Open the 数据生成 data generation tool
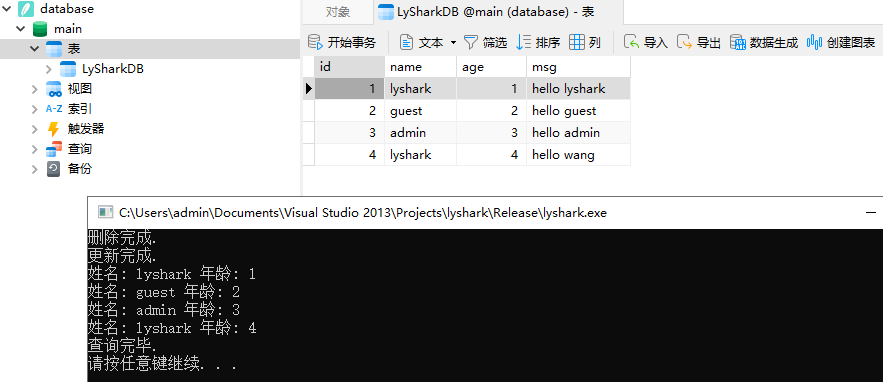This screenshot has height=382, width=883. coord(764,42)
